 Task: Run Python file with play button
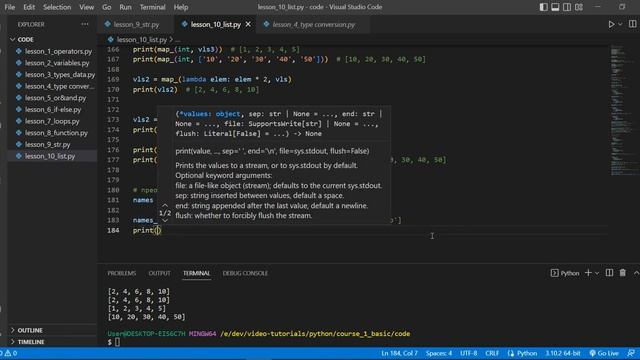click(611, 24)
